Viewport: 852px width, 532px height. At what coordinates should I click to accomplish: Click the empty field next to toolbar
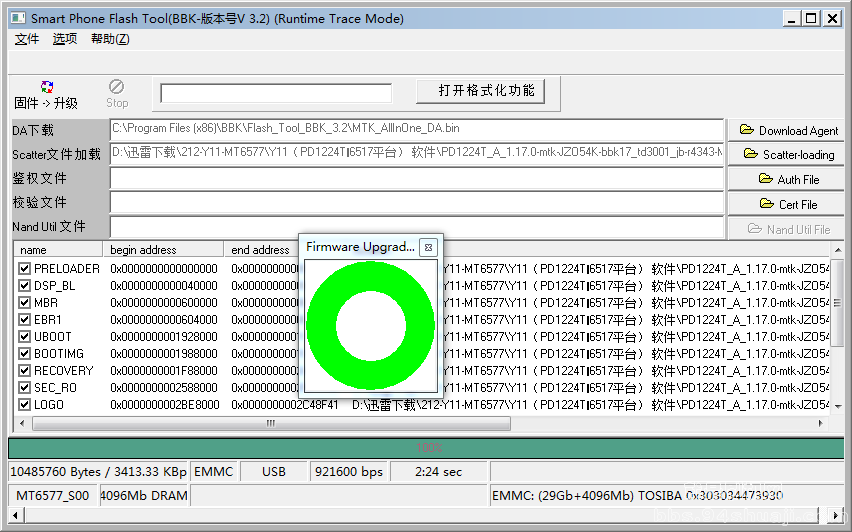tap(276, 93)
